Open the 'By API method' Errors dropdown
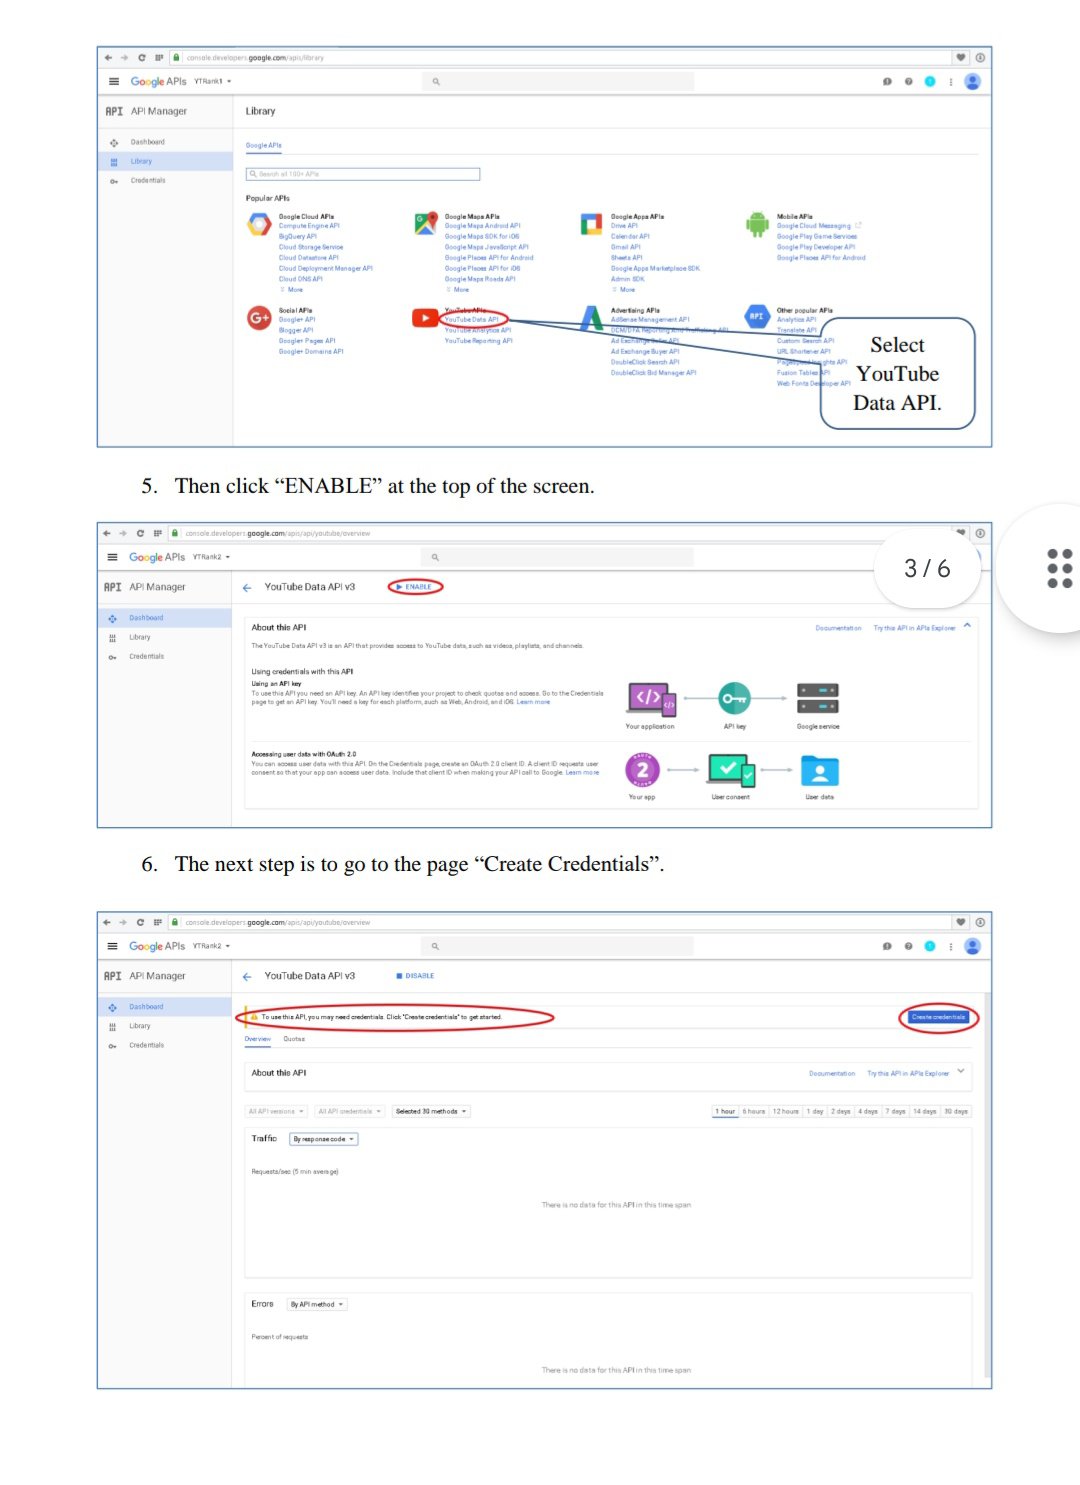 pos(316,1304)
